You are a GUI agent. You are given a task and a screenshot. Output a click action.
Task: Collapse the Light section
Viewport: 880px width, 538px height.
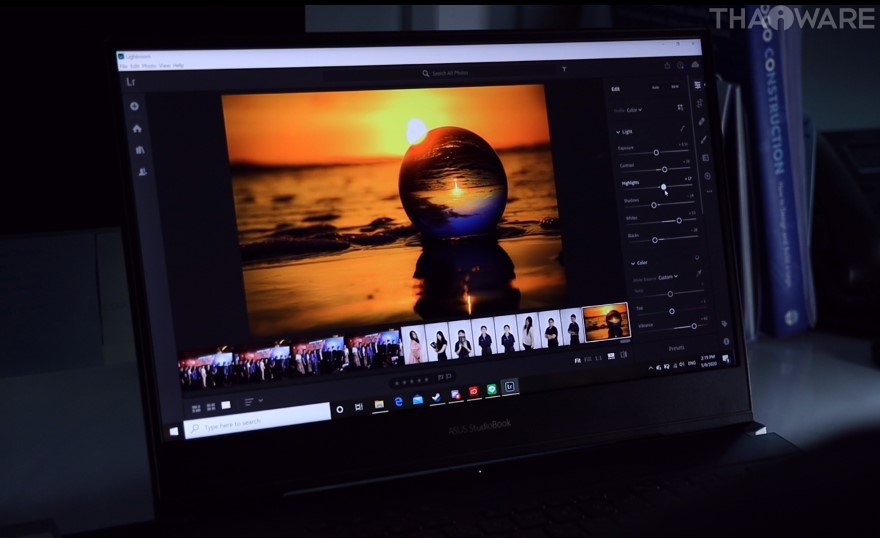click(x=618, y=132)
